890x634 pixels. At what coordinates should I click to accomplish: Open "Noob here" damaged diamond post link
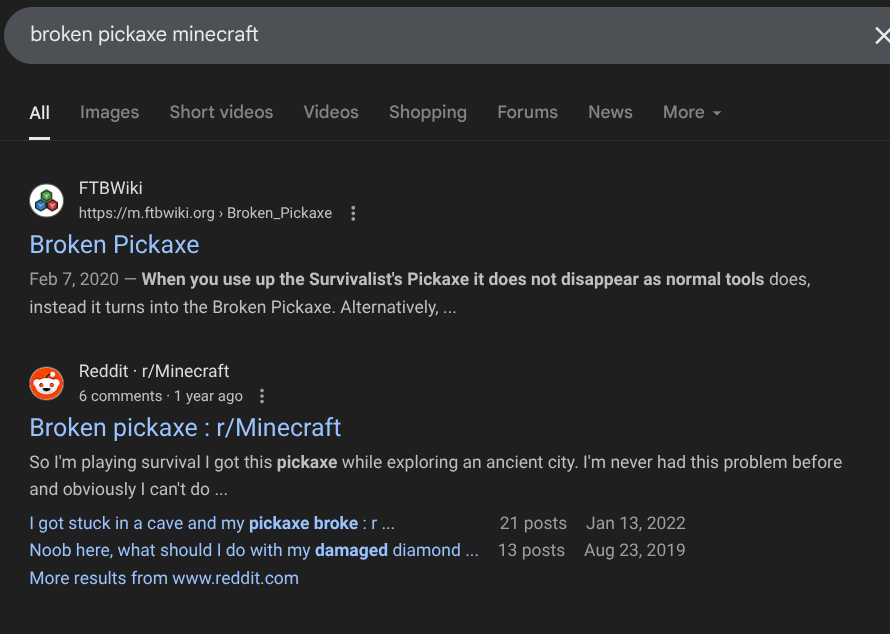[x=253, y=550]
